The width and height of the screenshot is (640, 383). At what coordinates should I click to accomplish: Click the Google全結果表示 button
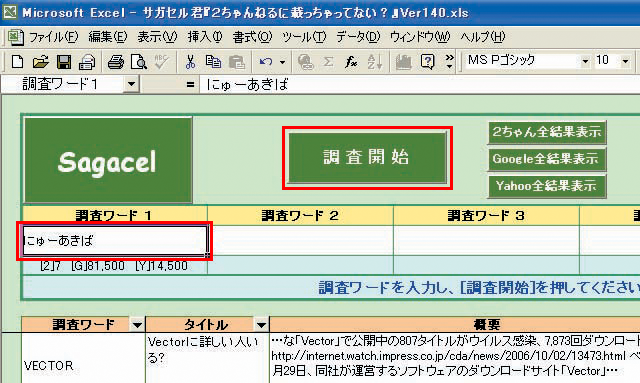pyautogui.click(x=547, y=159)
